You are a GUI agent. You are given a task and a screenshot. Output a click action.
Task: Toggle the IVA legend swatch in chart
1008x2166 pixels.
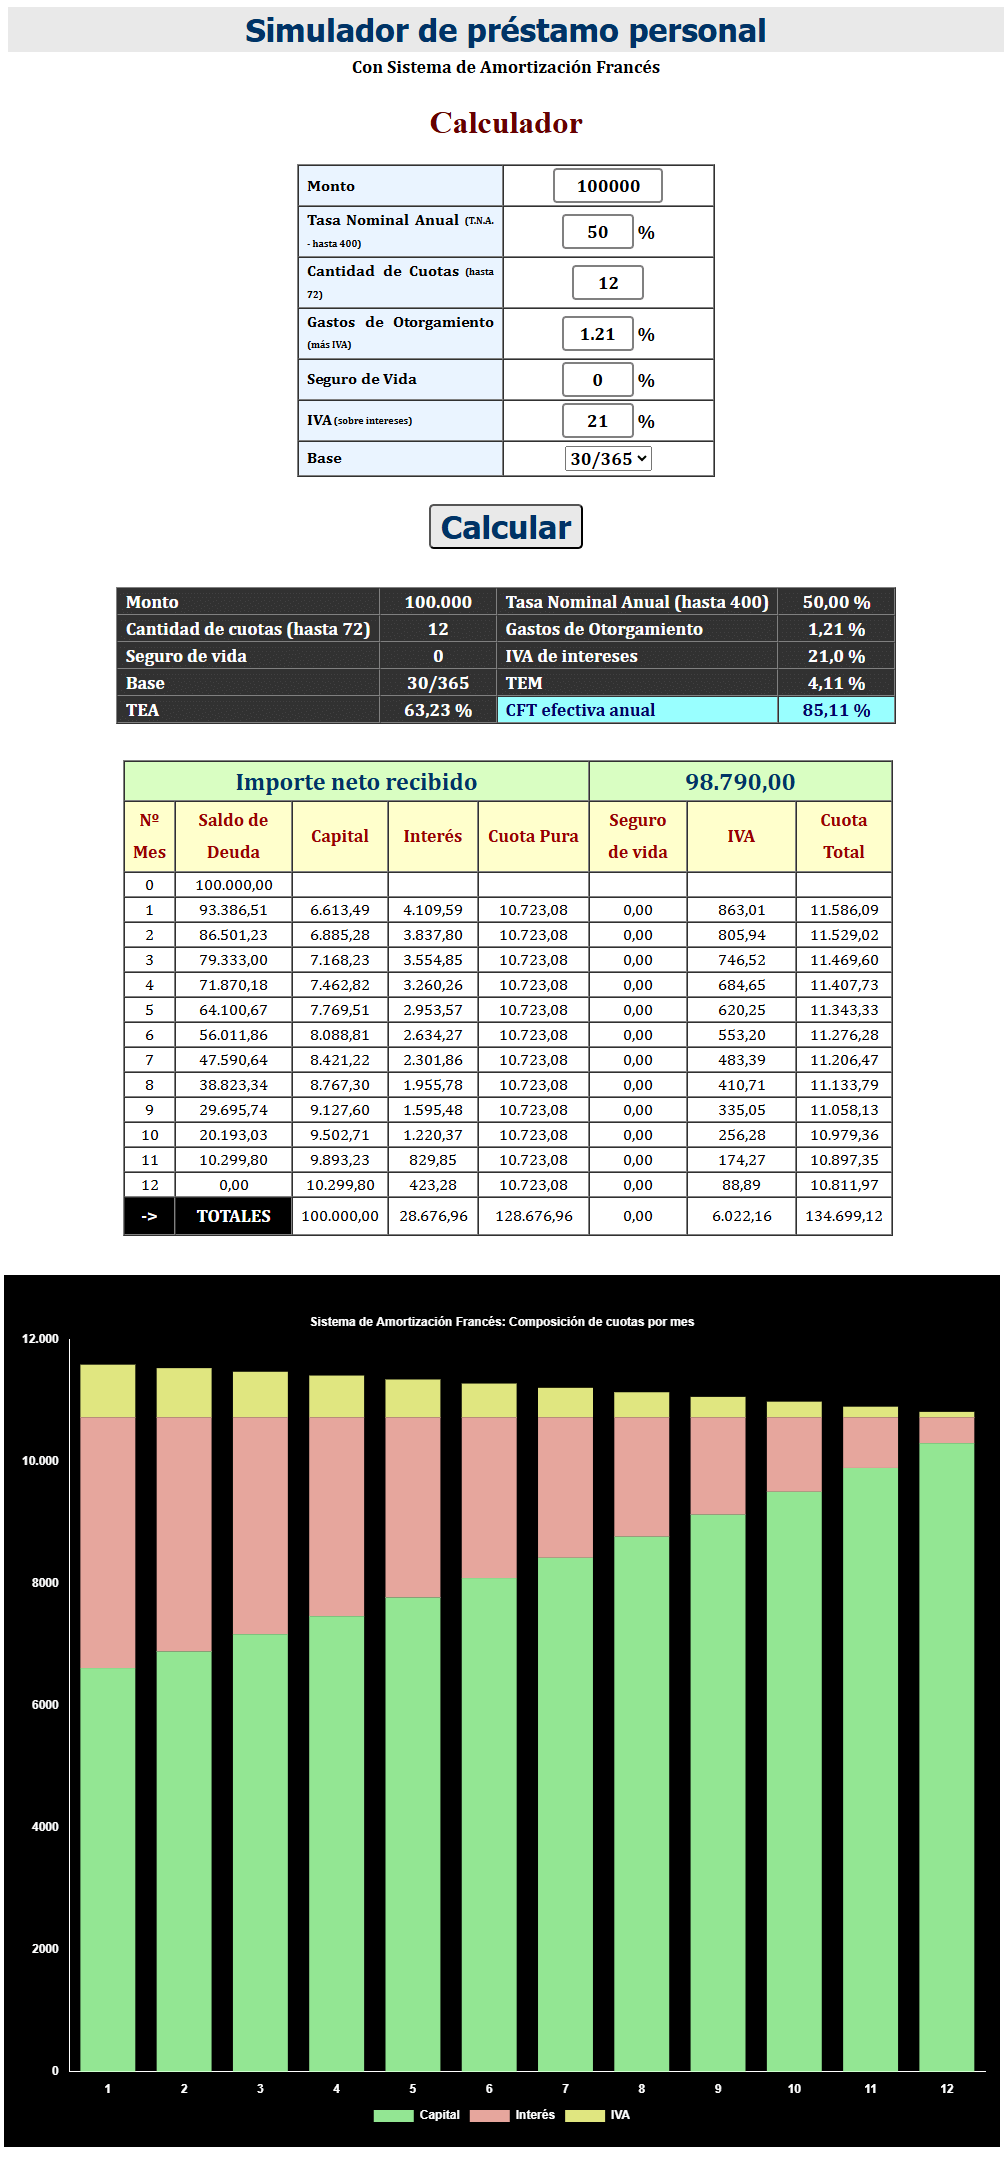coord(585,2115)
